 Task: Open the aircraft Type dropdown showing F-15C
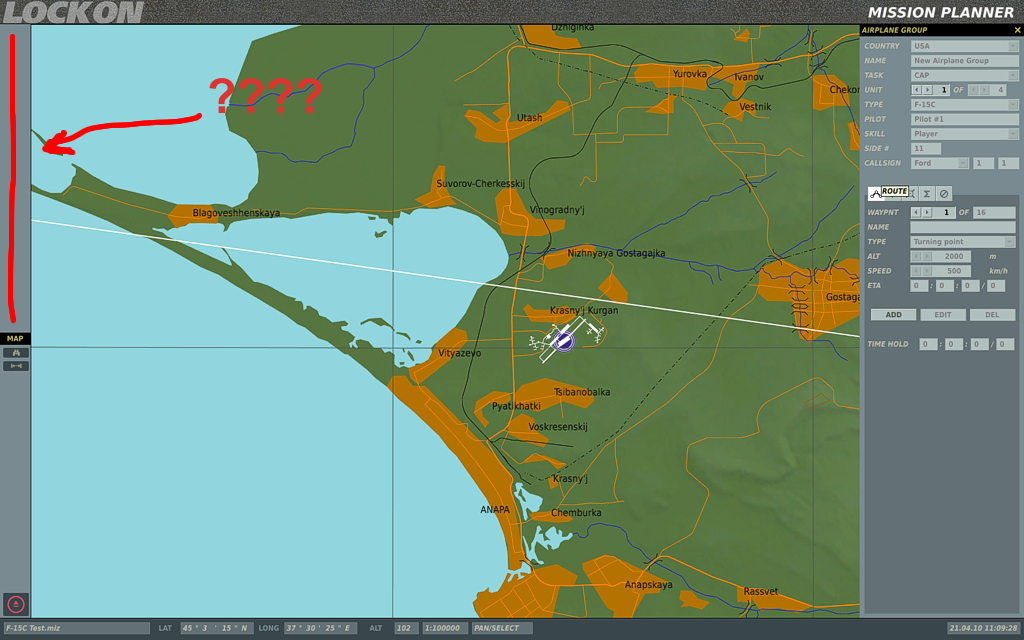point(965,104)
